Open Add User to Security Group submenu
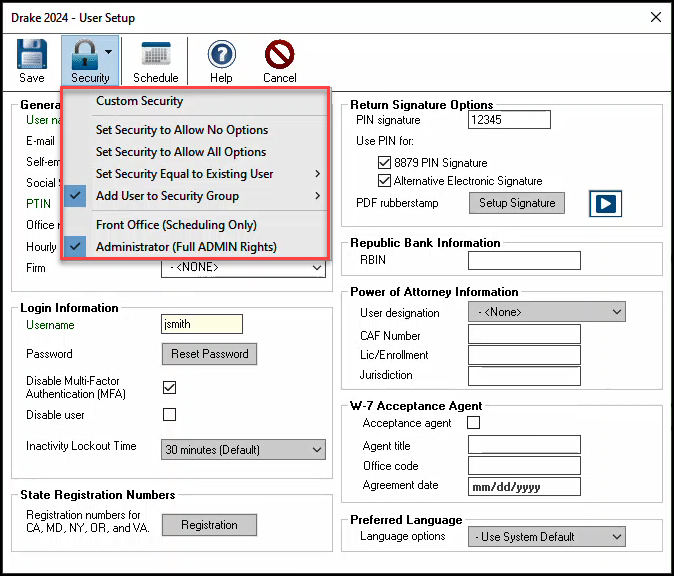674x576 pixels. 195,196
